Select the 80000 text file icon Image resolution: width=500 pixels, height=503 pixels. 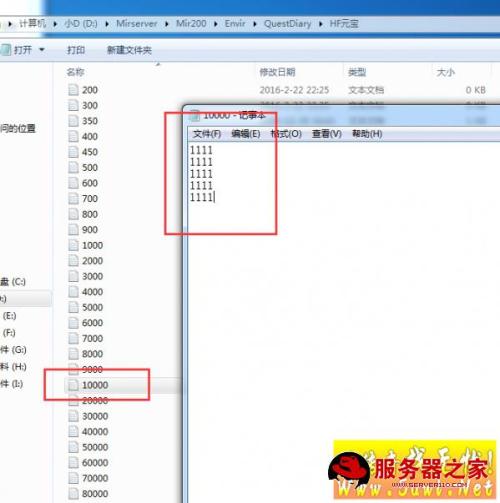click(x=73, y=493)
